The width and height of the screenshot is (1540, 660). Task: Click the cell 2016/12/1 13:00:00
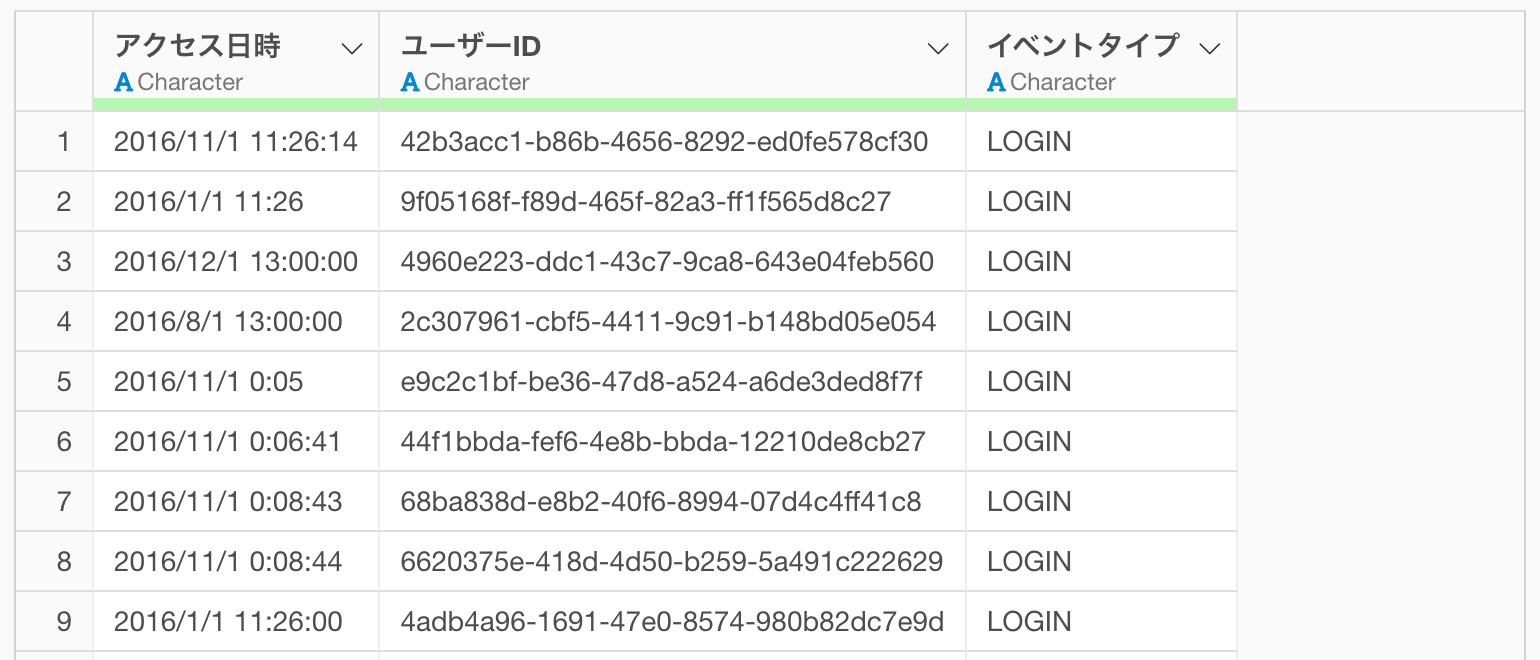[x=236, y=262]
